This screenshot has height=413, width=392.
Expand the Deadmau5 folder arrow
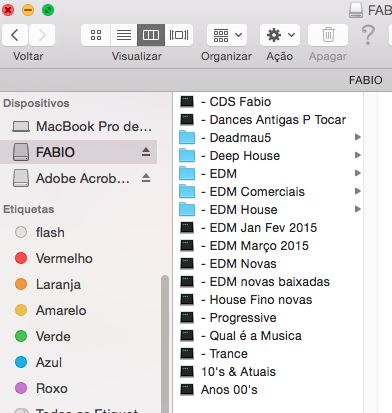[358, 137]
